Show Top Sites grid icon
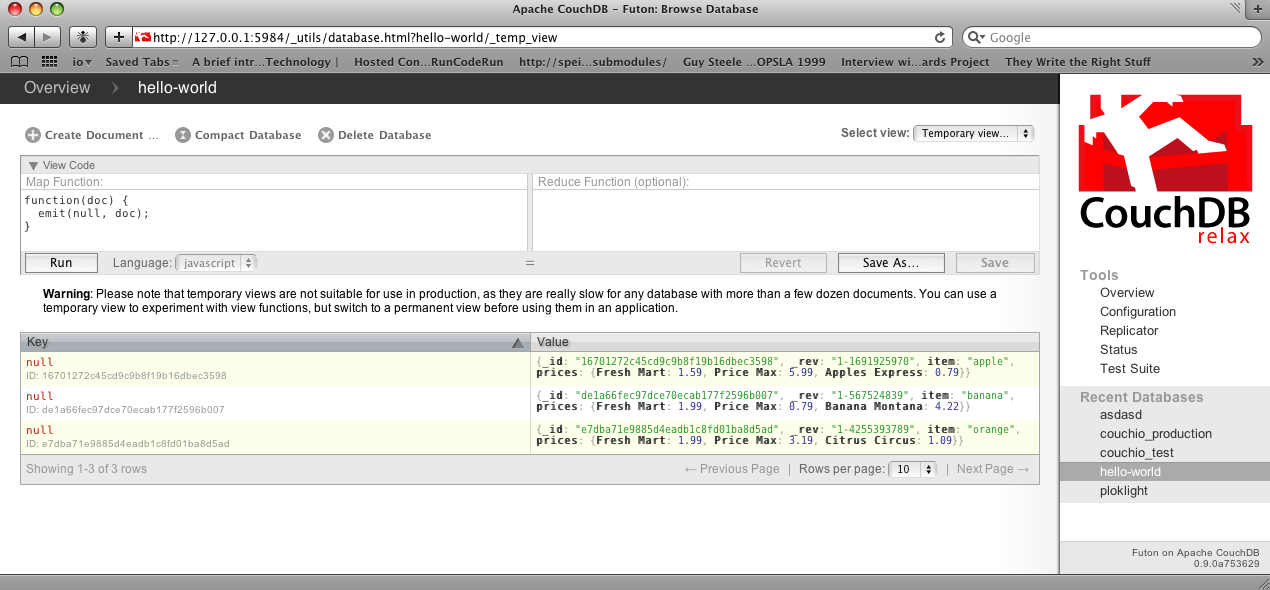This screenshot has height=590, width=1270. point(49,62)
